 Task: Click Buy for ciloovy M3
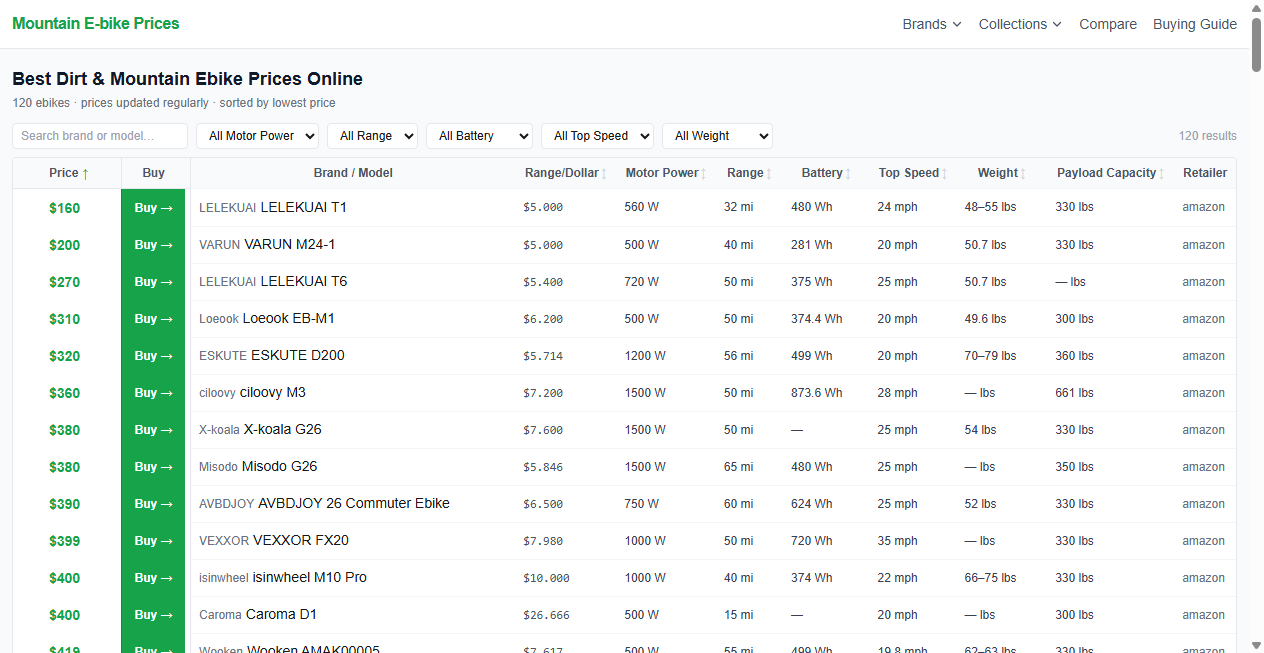pos(153,393)
